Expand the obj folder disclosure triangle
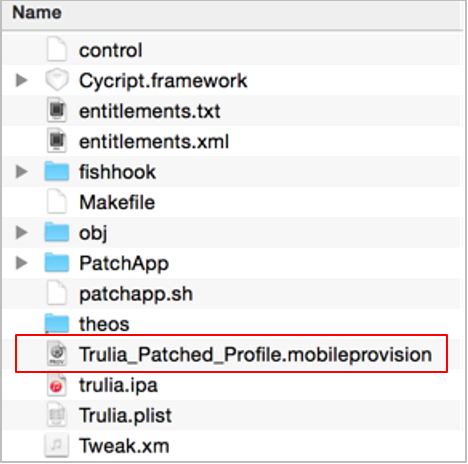Image resolution: width=468 pixels, height=464 pixels. point(22,233)
